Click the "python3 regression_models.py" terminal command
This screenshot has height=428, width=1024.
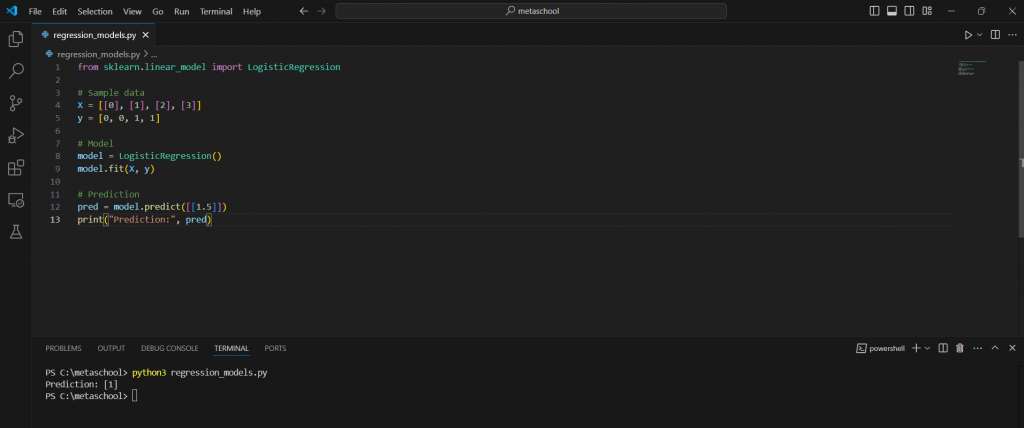200,372
